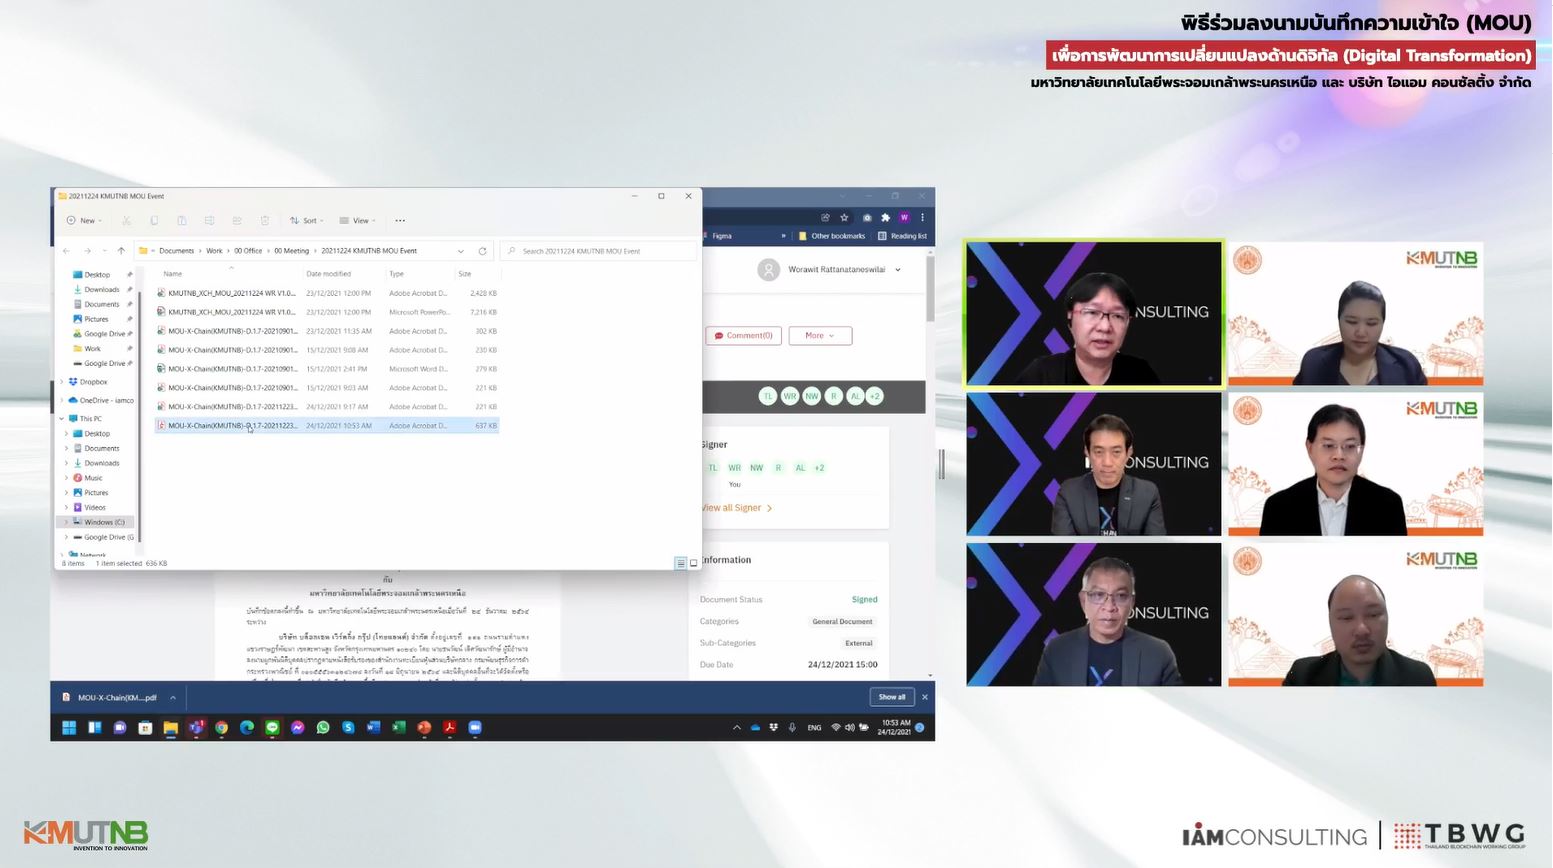Open the See more ellipsis in Explorer toolbar
The height and width of the screenshot is (868, 1553).
point(400,221)
